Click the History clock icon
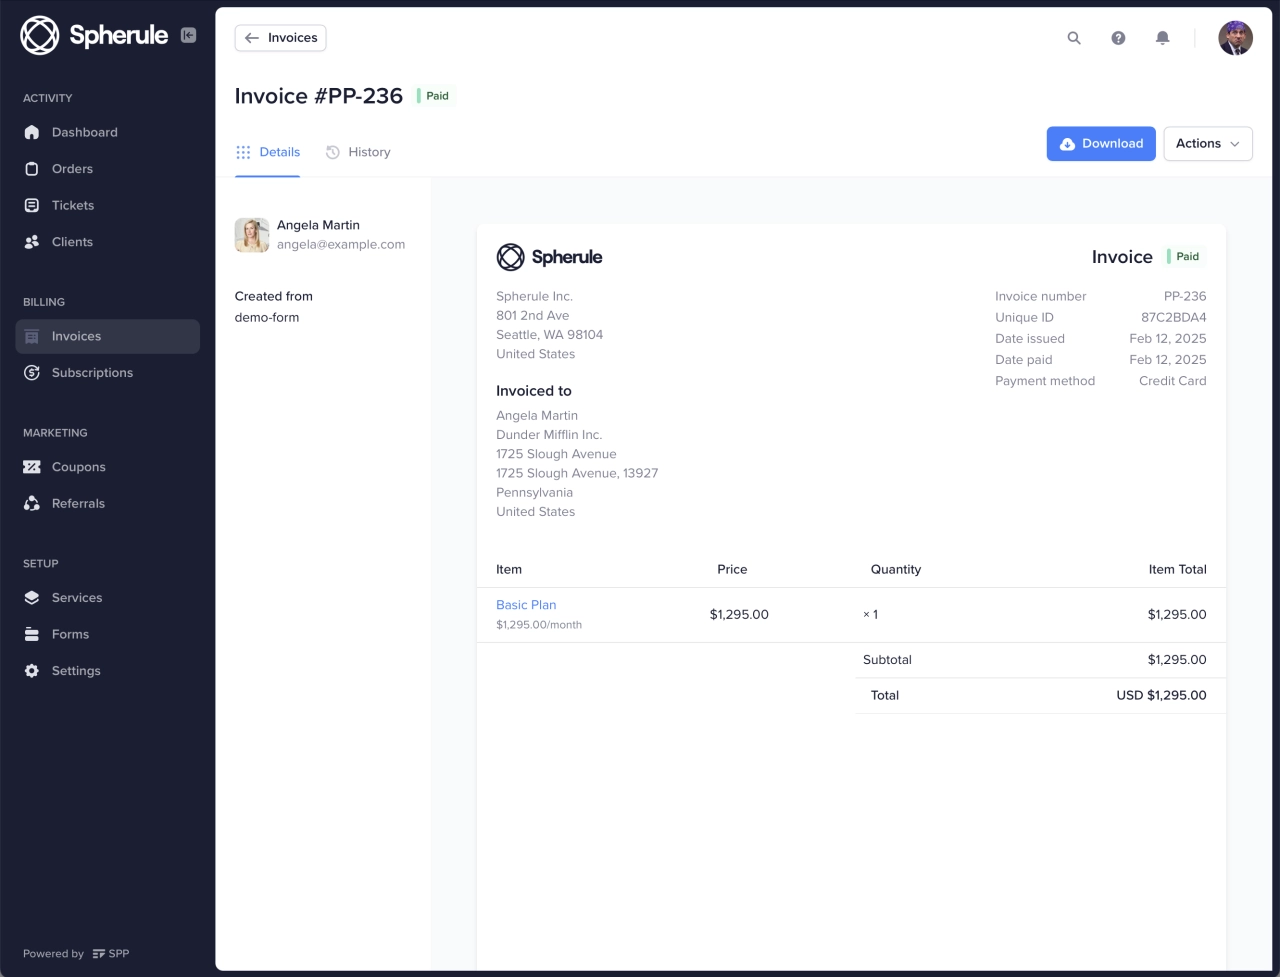This screenshot has height=977, width=1280. pos(333,152)
